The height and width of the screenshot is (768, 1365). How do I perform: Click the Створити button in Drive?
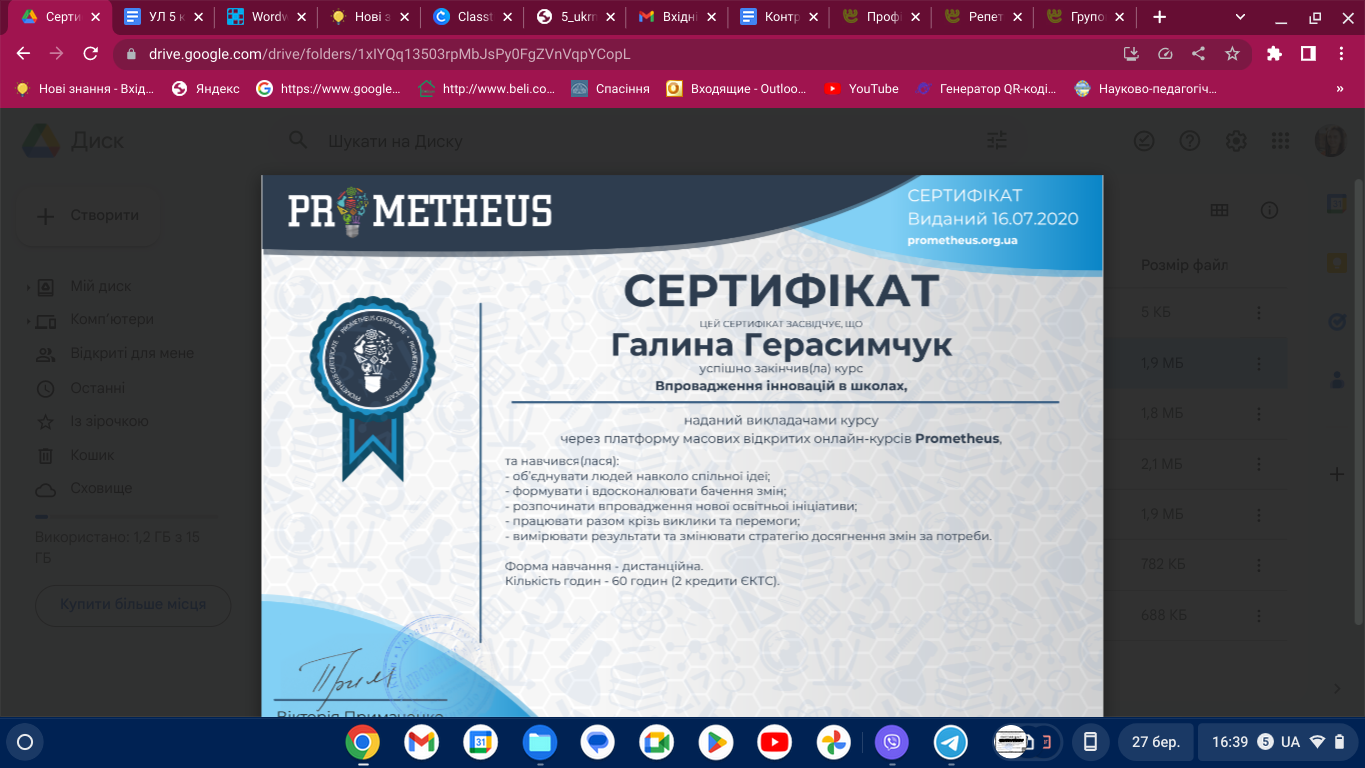tap(88, 215)
